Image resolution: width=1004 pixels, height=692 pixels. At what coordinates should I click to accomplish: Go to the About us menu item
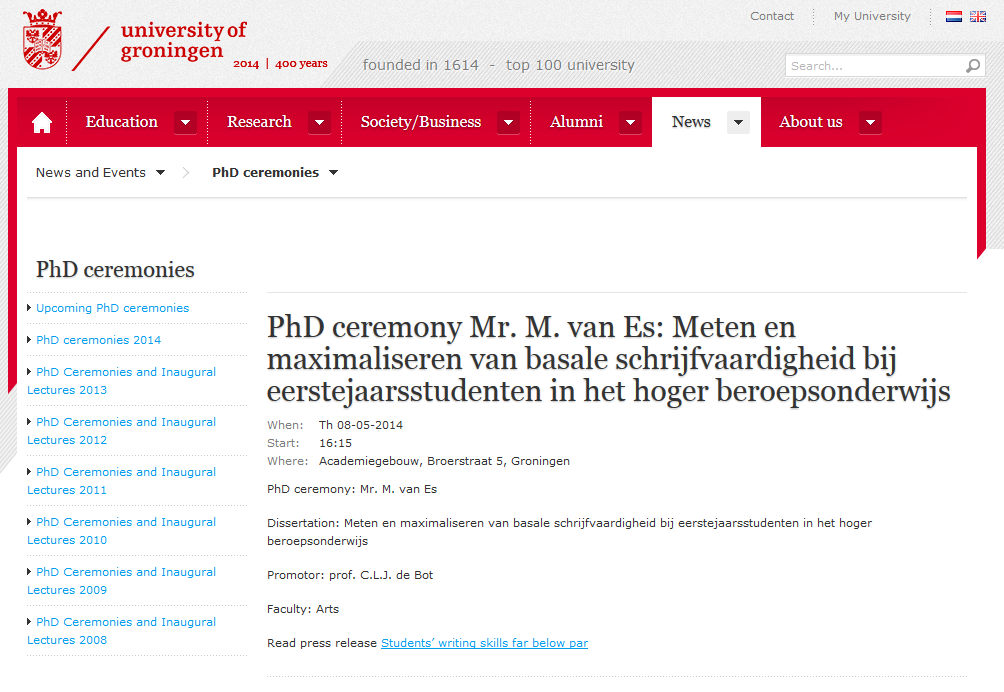[x=810, y=122]
